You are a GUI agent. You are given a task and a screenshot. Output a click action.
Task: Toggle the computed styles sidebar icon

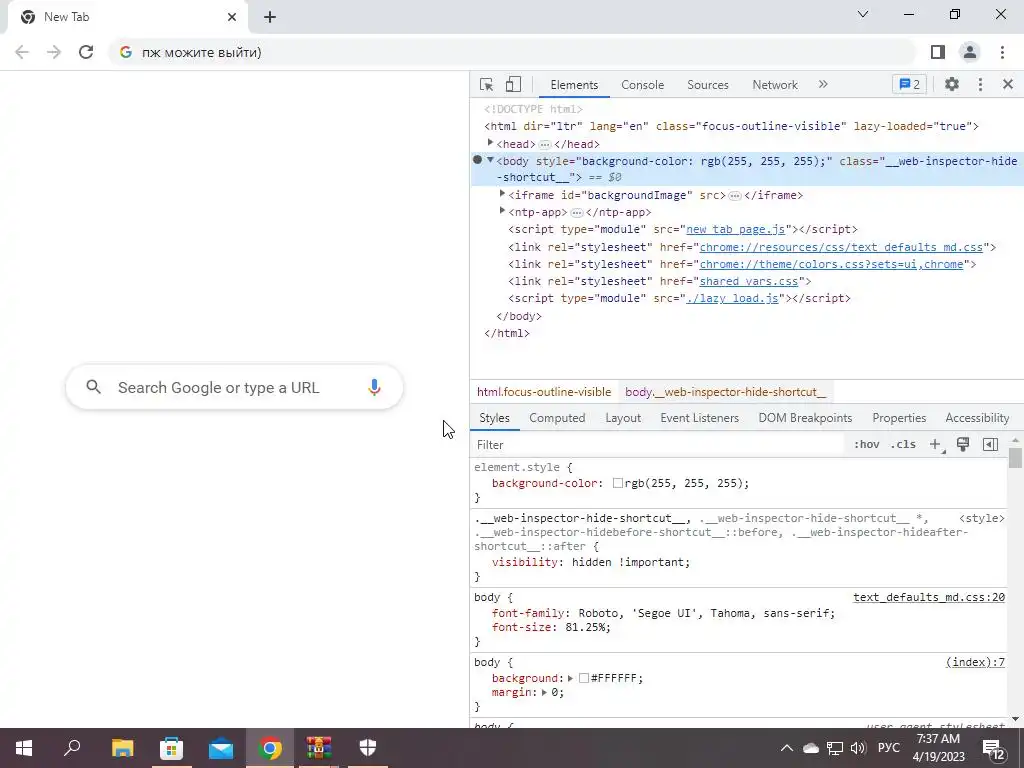click(x=990, y=444)
